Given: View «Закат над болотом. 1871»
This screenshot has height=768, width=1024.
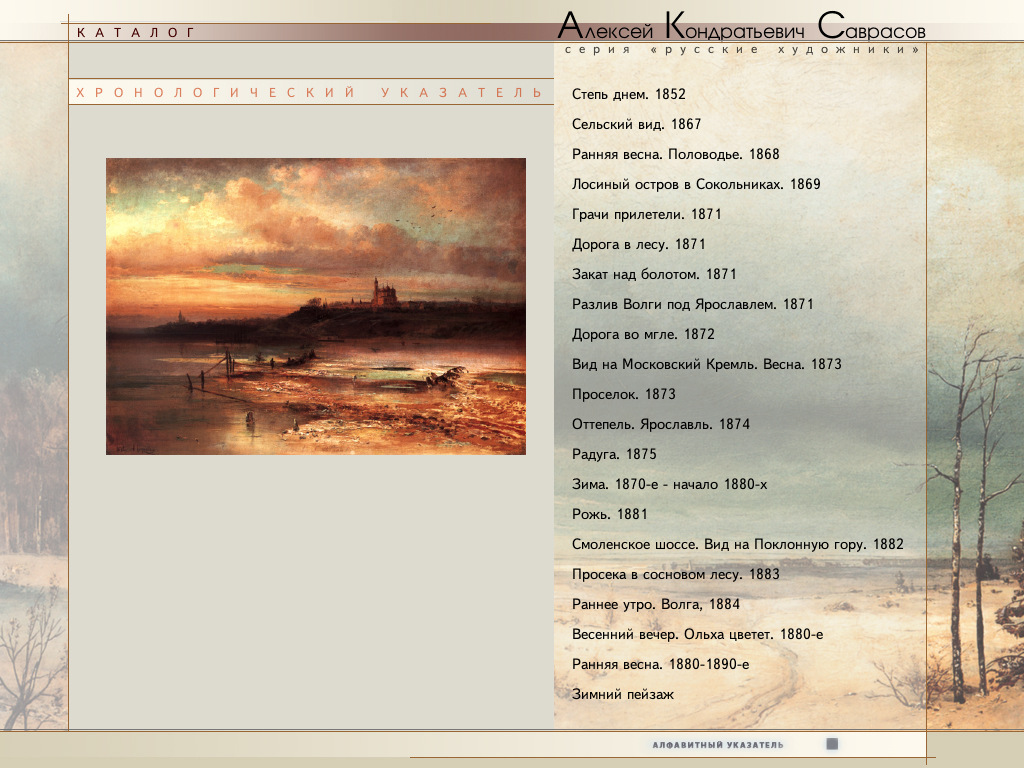Looking at the screenshot, I should click(654, 275).
